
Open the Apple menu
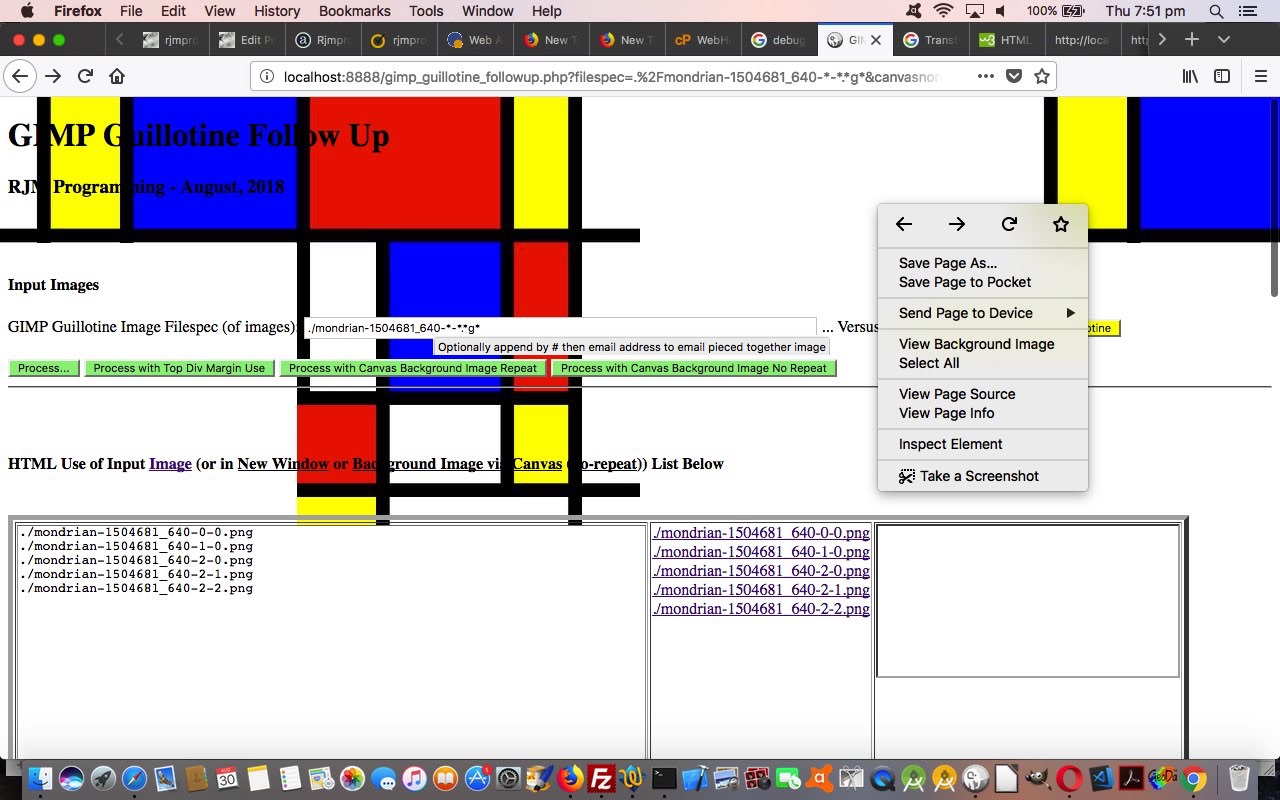tap(27, 11)
